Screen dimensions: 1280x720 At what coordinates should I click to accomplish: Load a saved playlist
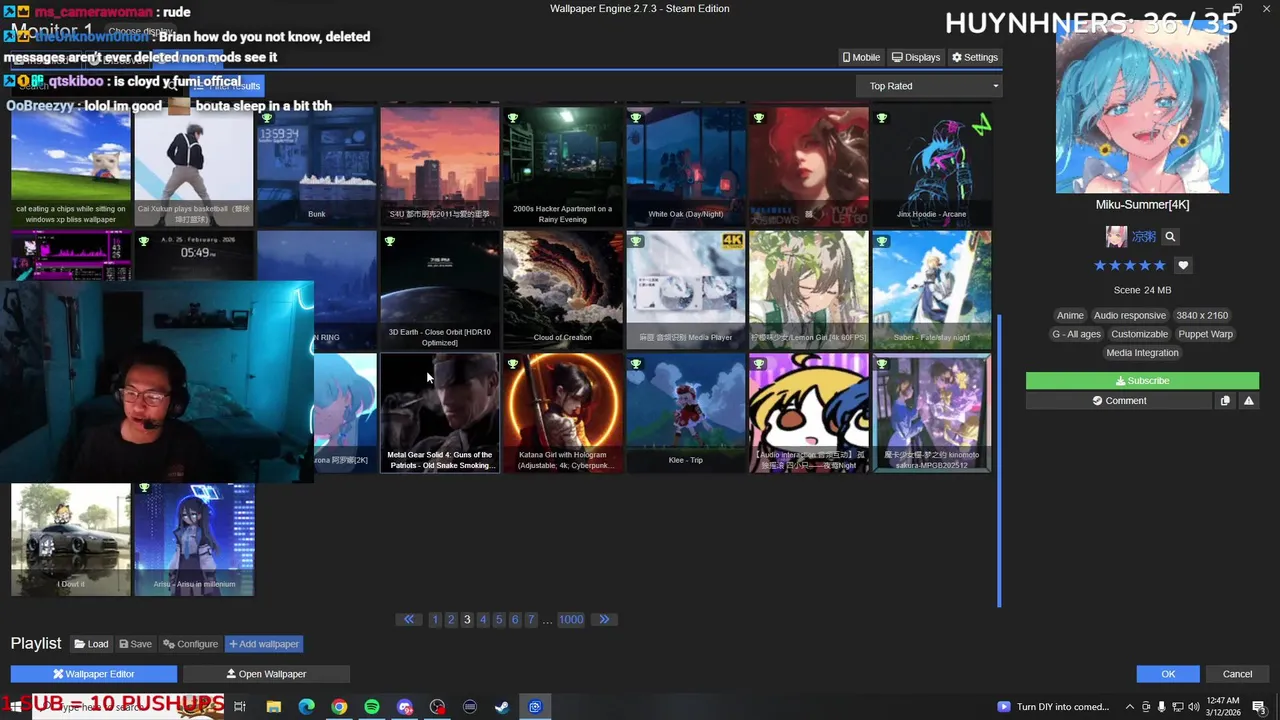[90, 644]
